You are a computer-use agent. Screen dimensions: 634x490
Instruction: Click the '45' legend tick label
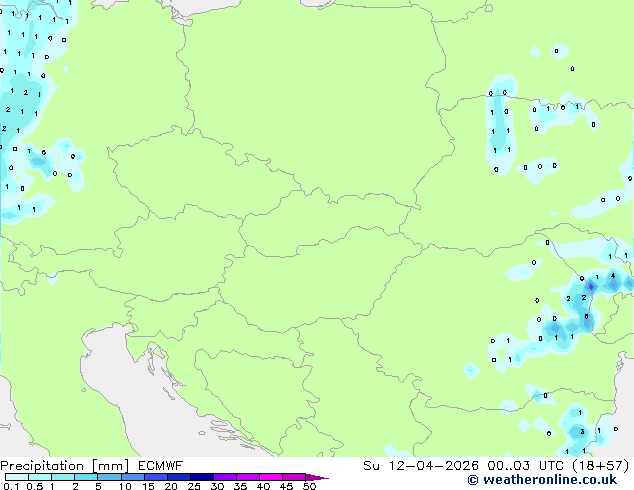pyautogui.click(x=286, y=486)
